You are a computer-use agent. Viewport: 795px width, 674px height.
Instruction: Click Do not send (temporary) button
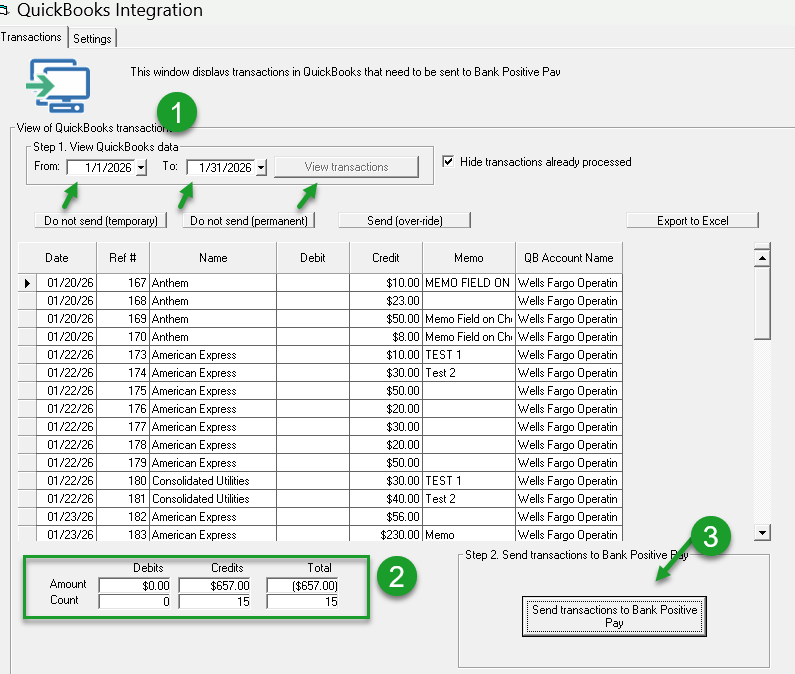click(x=99, y=220)
